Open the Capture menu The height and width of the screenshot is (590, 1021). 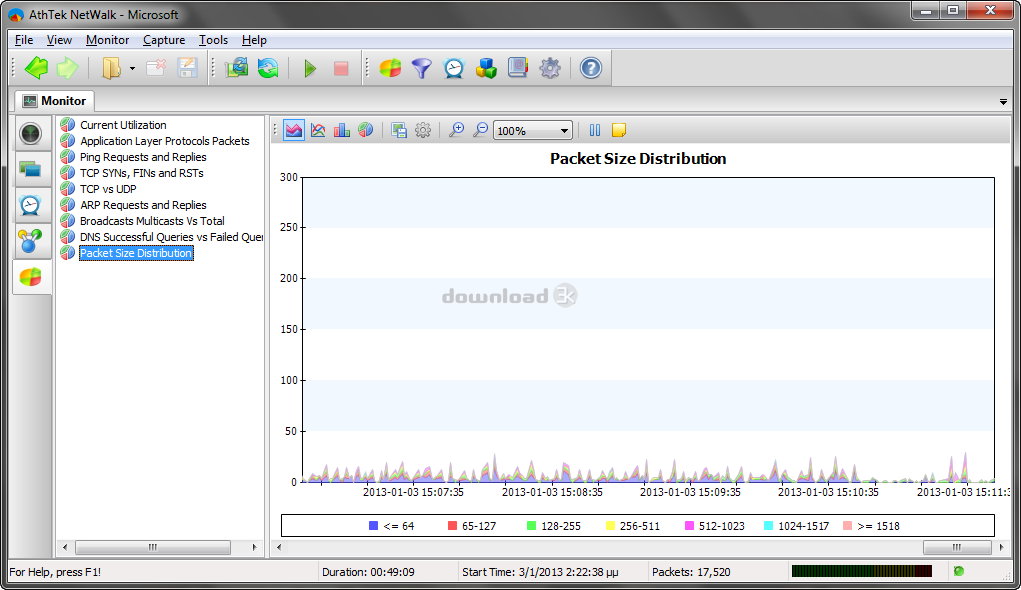[x=164, y=40]
